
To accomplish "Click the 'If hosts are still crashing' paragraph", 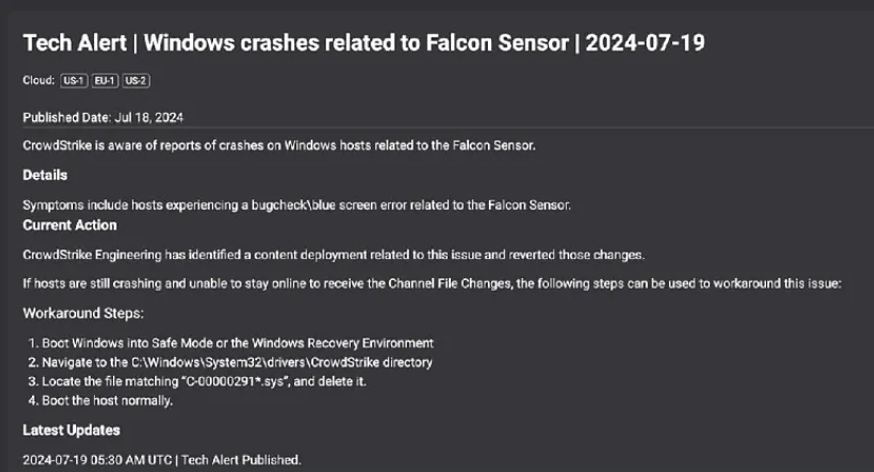I will pos(432,283).
